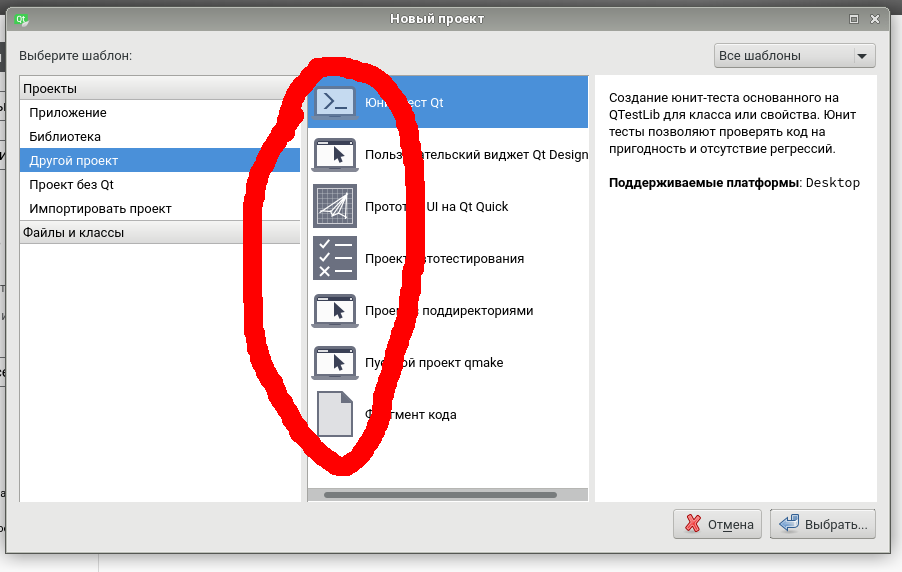
Task: Select Приложение category
Action: tap(160, 113)
